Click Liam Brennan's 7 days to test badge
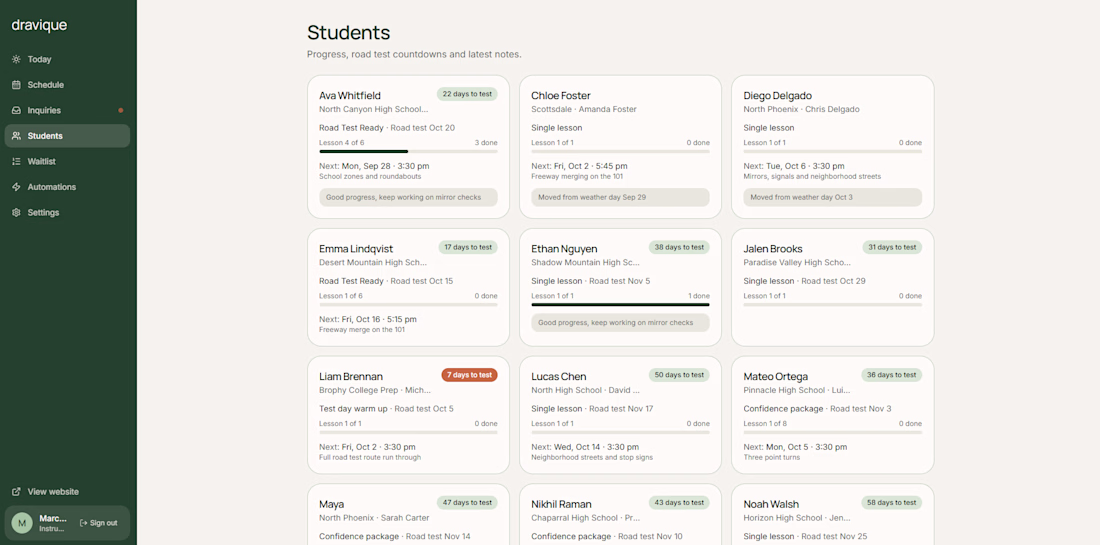The height and width of the screenshot is (545, 1100). (x=469, y=375)
